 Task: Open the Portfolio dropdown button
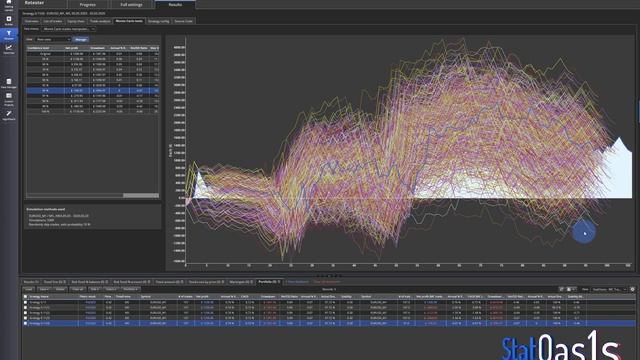130,289
